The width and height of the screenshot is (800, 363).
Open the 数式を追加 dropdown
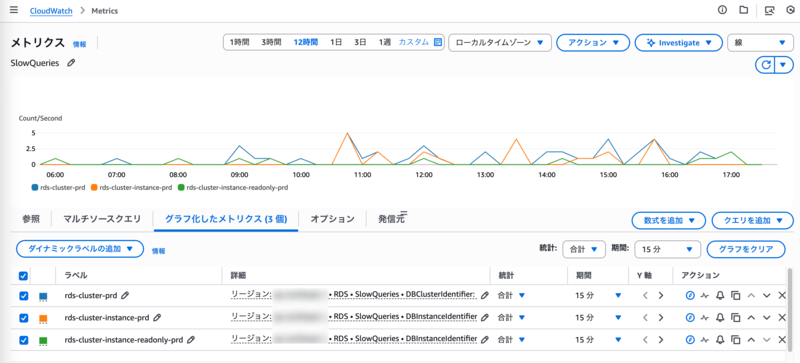[668, 221]
